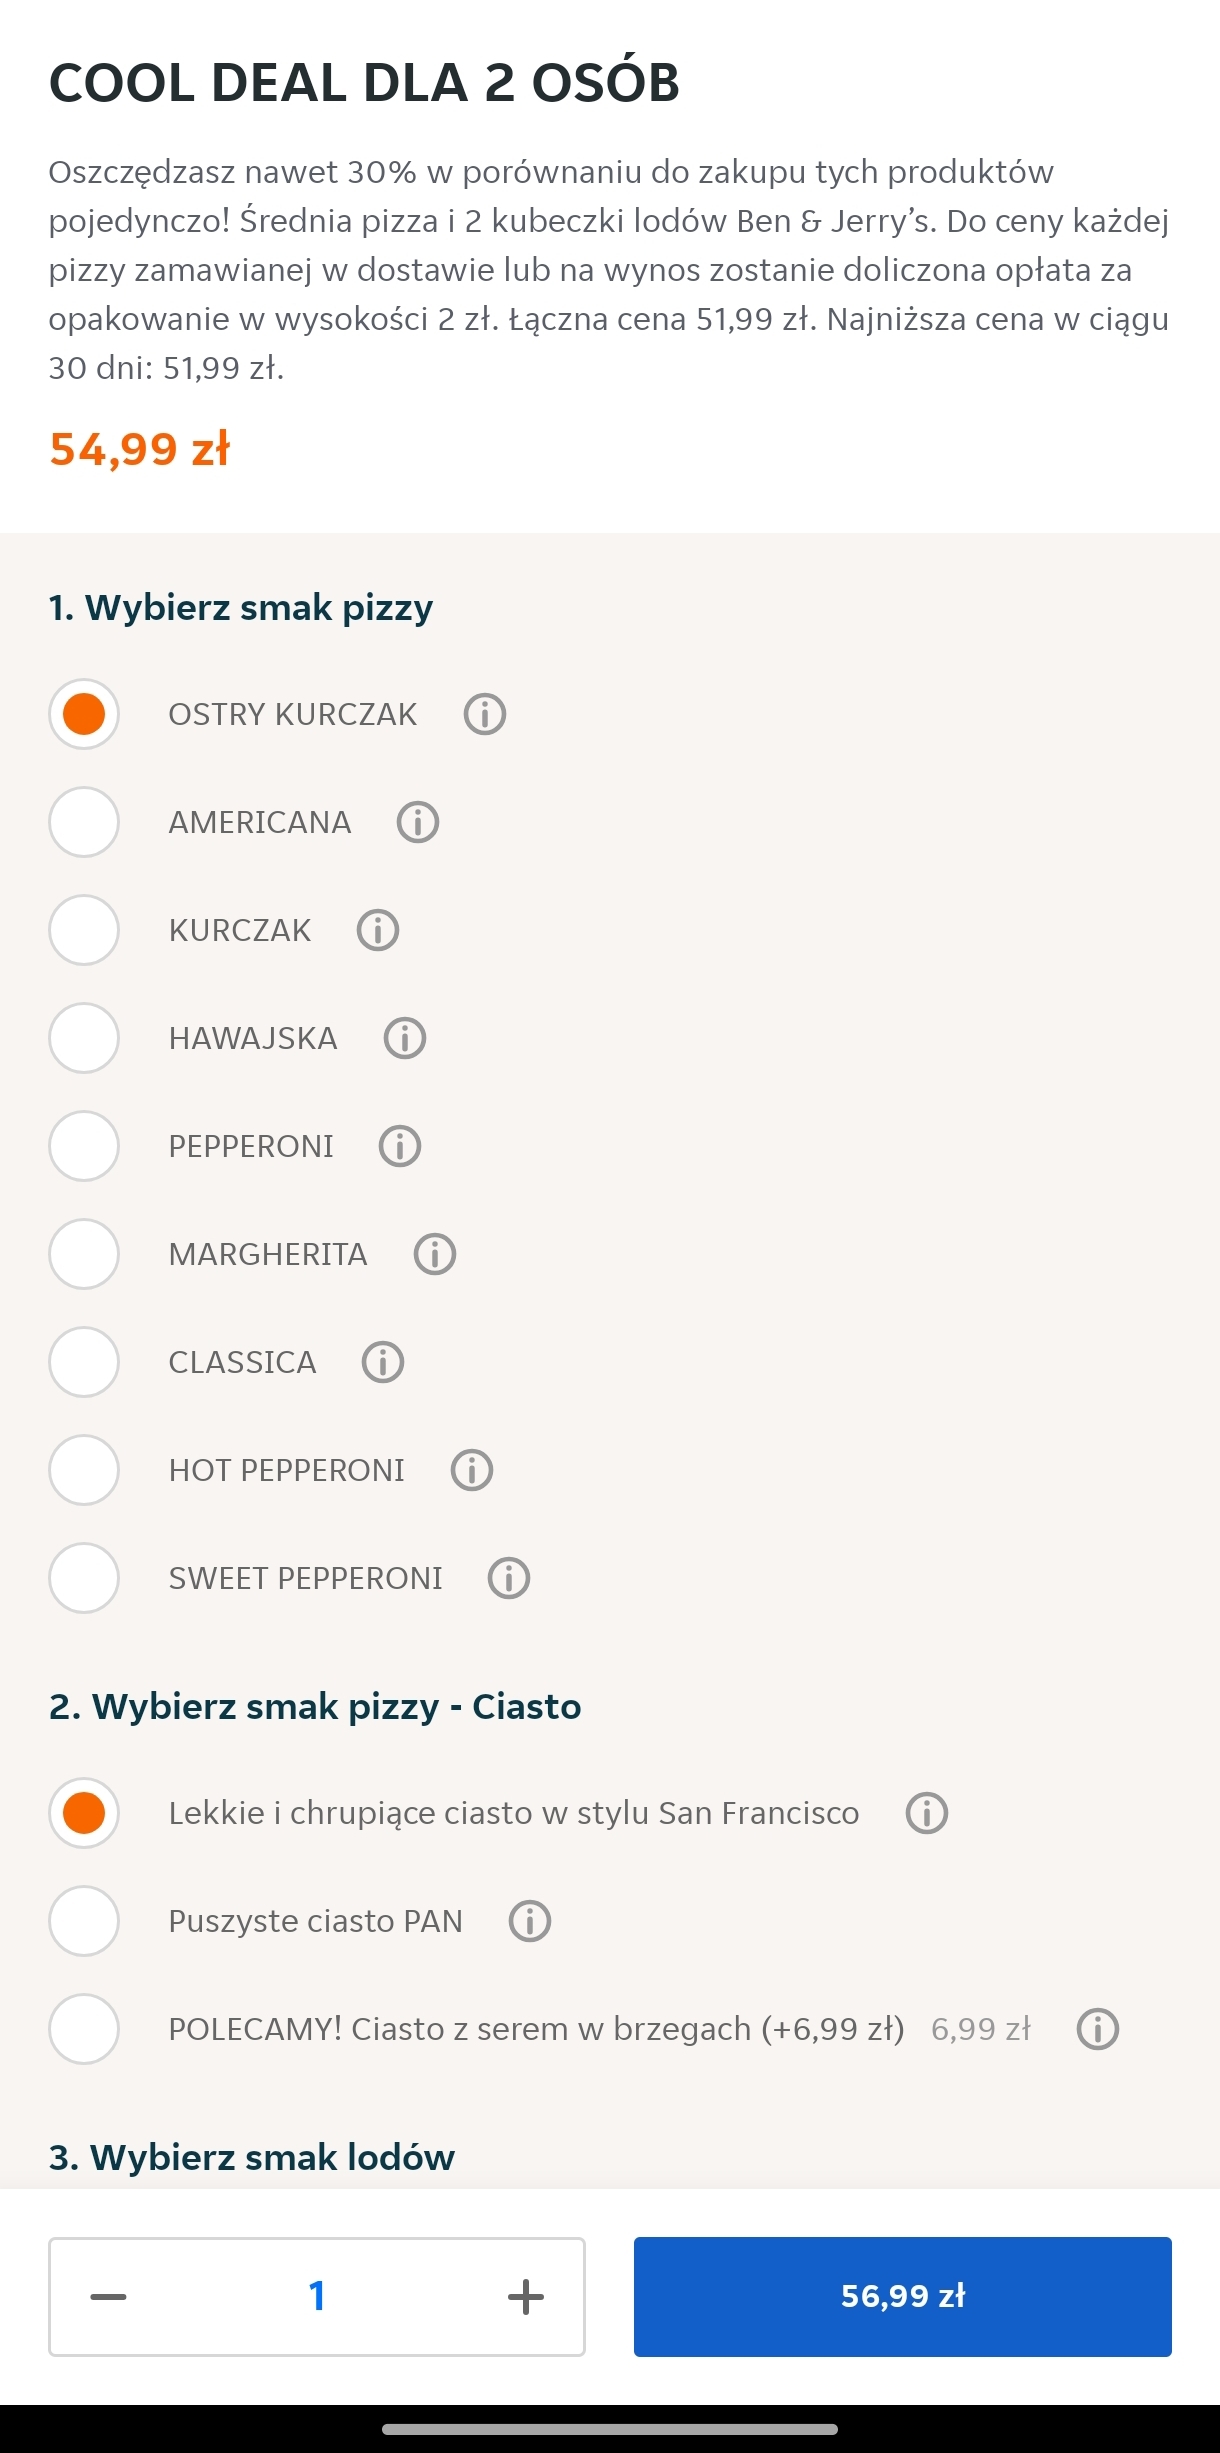Select the PEPPERONI pizza radio button

click(84, 1146)
